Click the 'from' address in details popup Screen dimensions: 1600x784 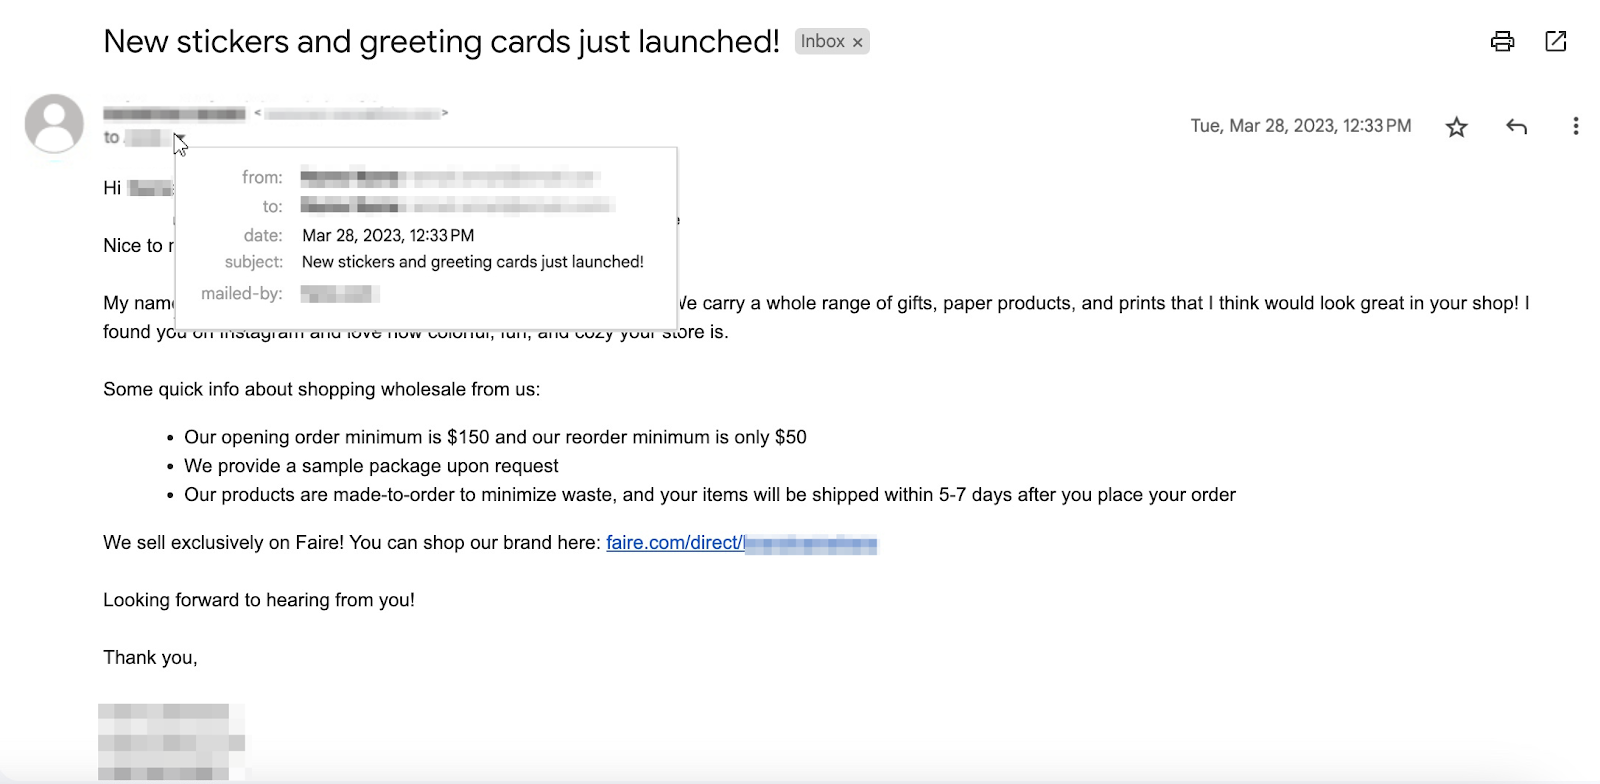click(449, 178)
